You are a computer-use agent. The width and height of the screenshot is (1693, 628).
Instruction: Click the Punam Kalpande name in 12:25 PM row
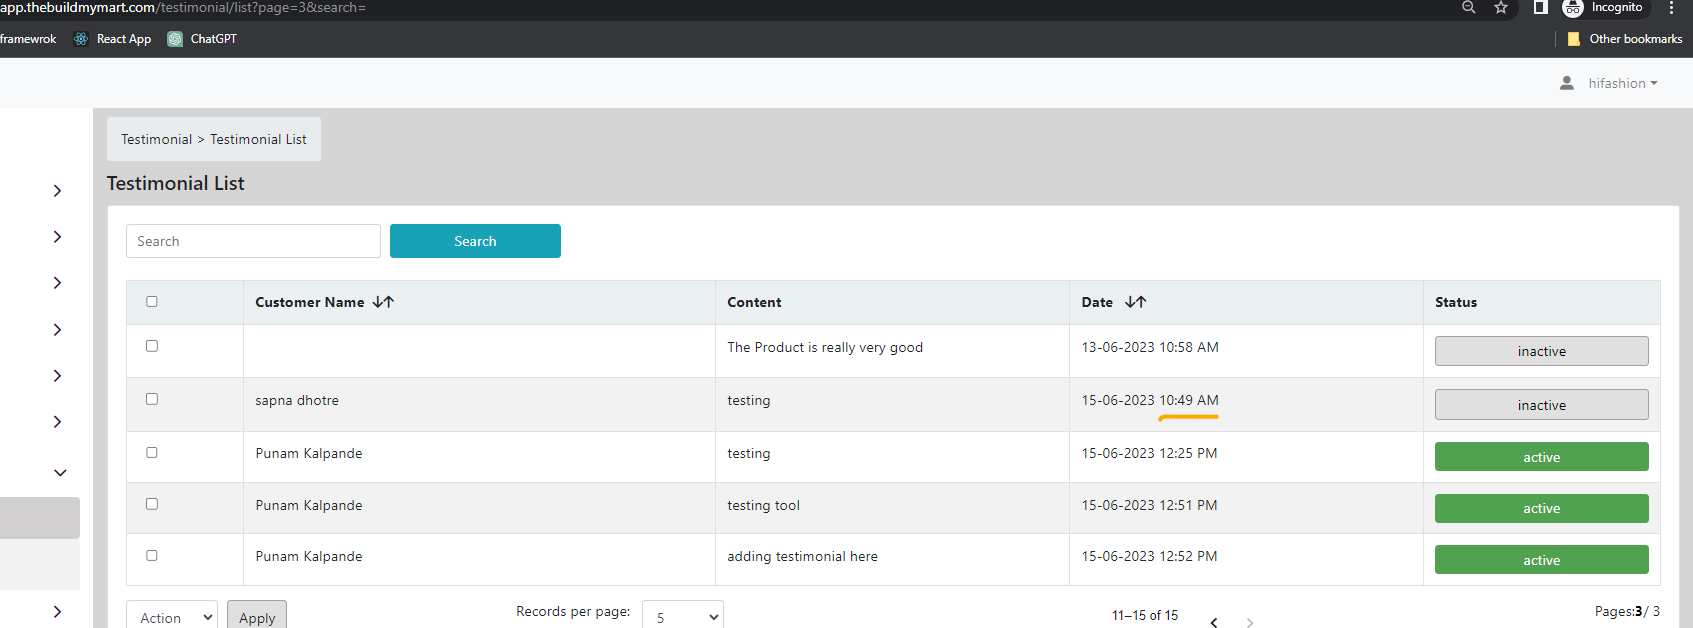click(309, 453)
